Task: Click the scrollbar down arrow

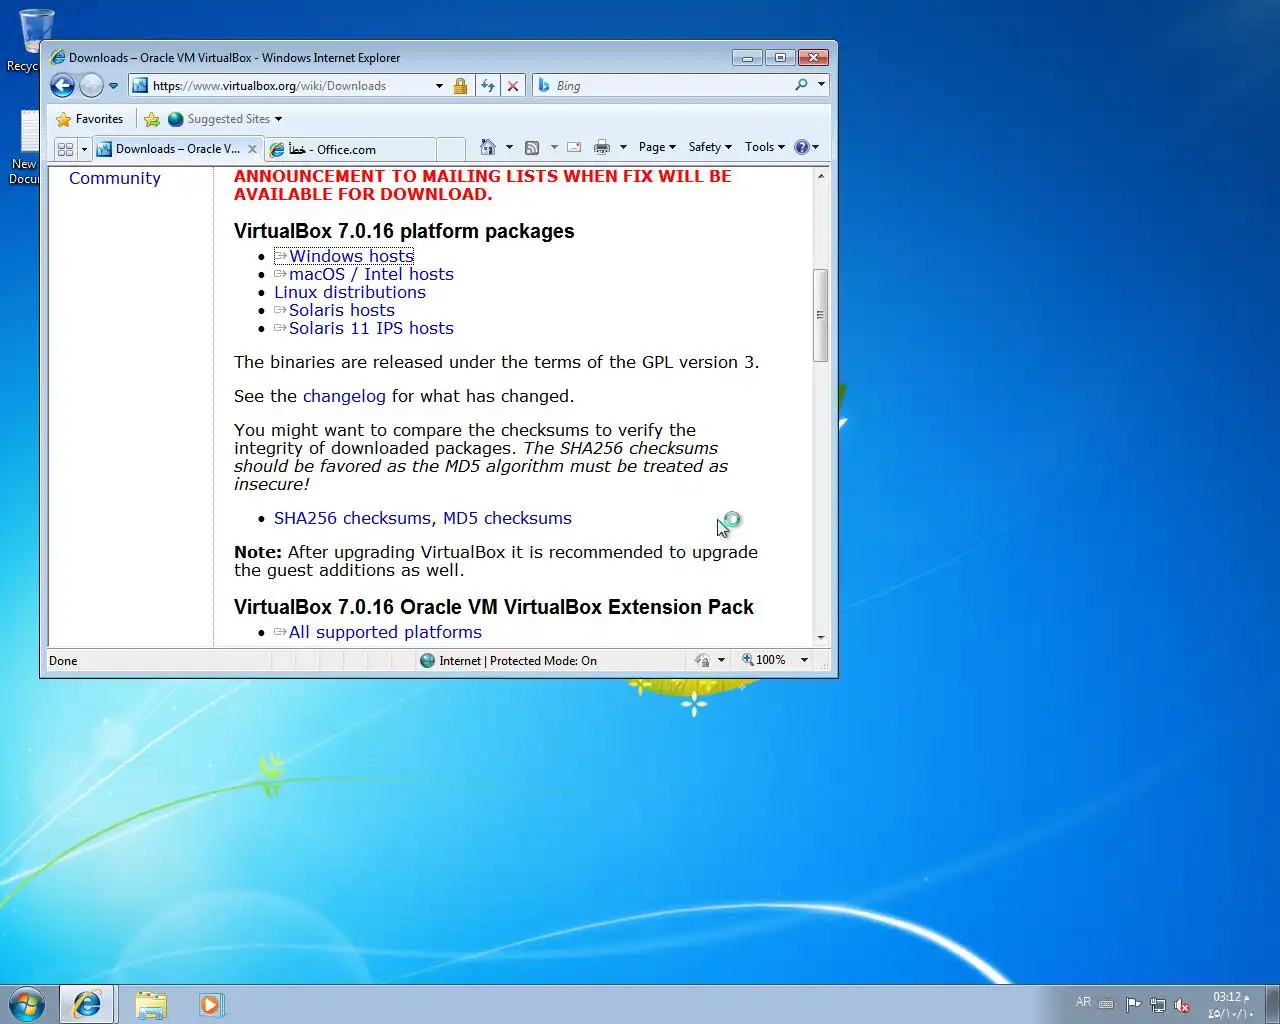Action: point(821,637)
